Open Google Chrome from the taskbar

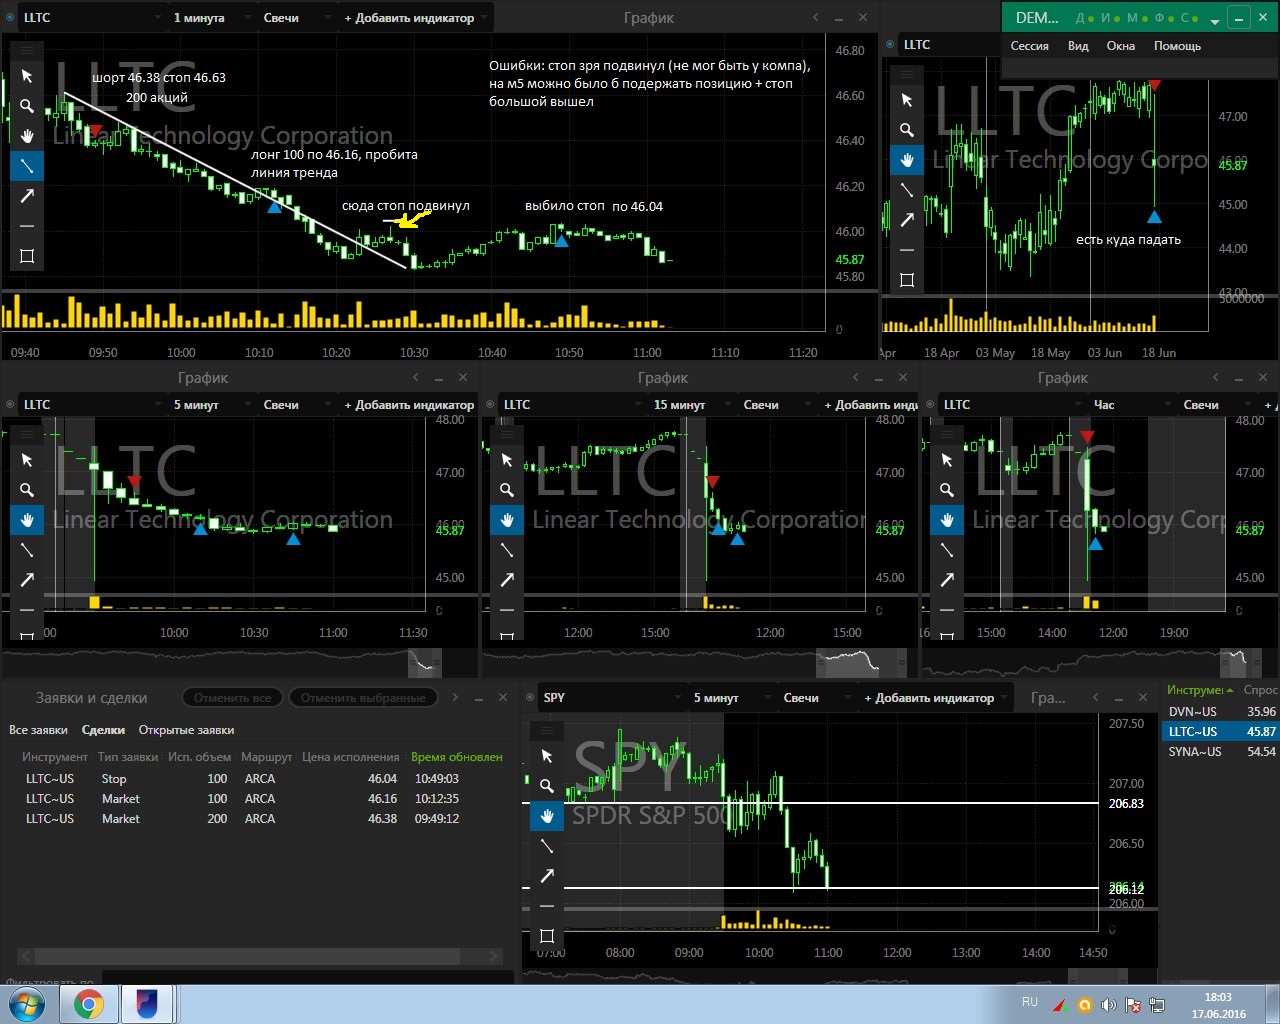click(88, 1004)
